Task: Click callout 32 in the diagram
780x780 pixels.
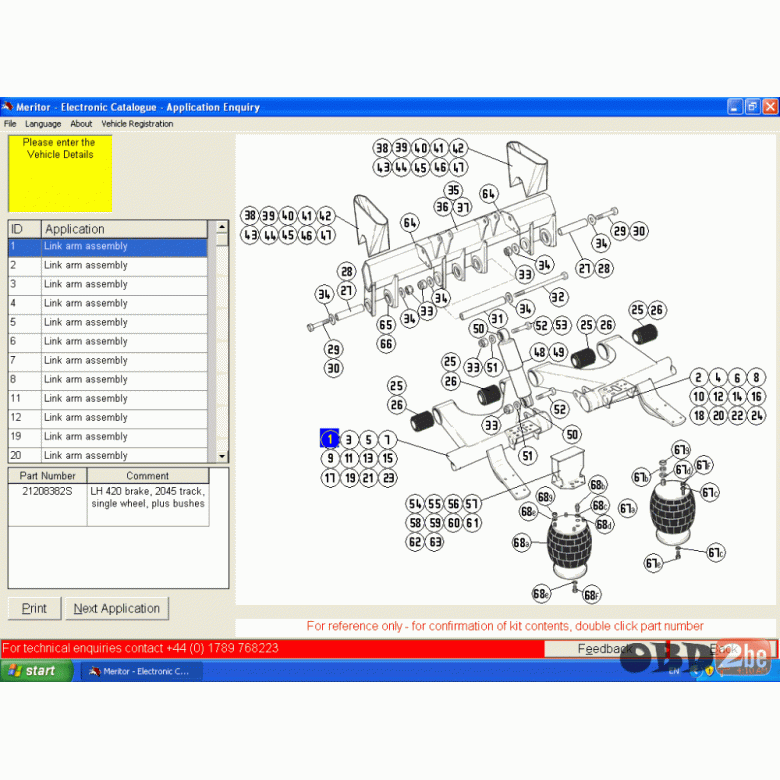Action: click(x=558, y=297)
